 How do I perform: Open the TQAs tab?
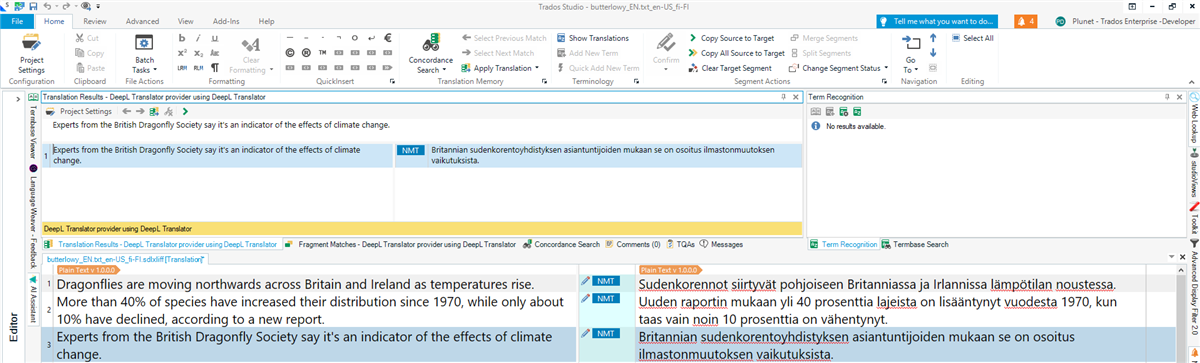tap(680, 243)
